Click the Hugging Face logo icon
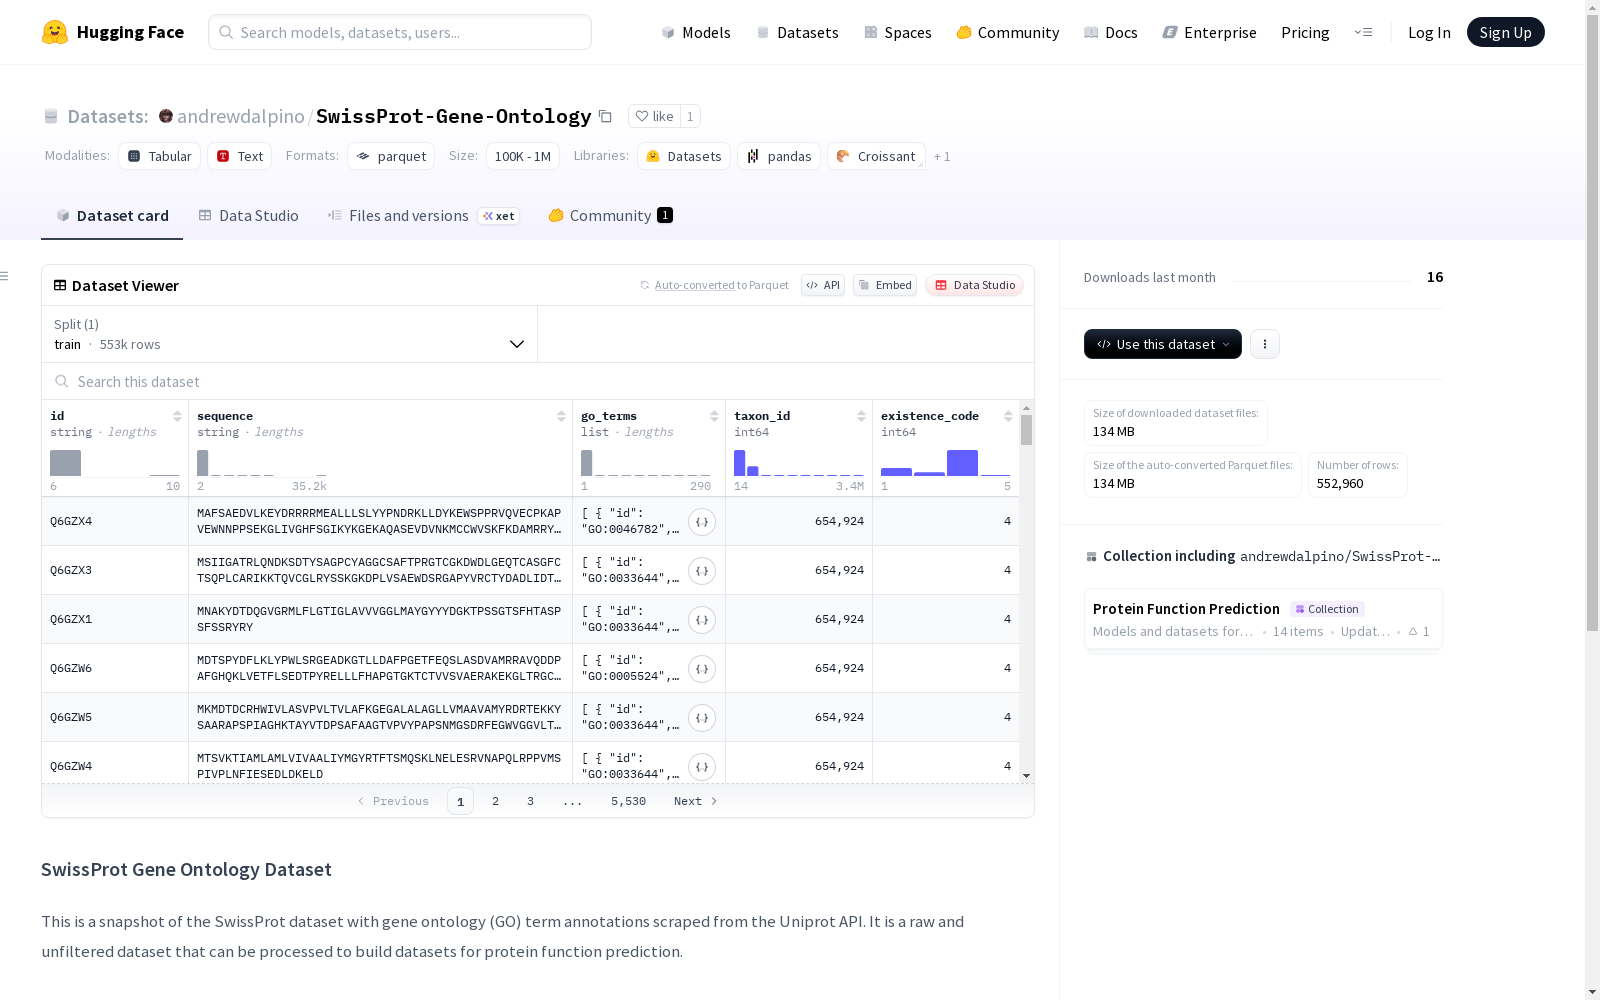This screenshot has height=1000, width=1600. (55, 32)
